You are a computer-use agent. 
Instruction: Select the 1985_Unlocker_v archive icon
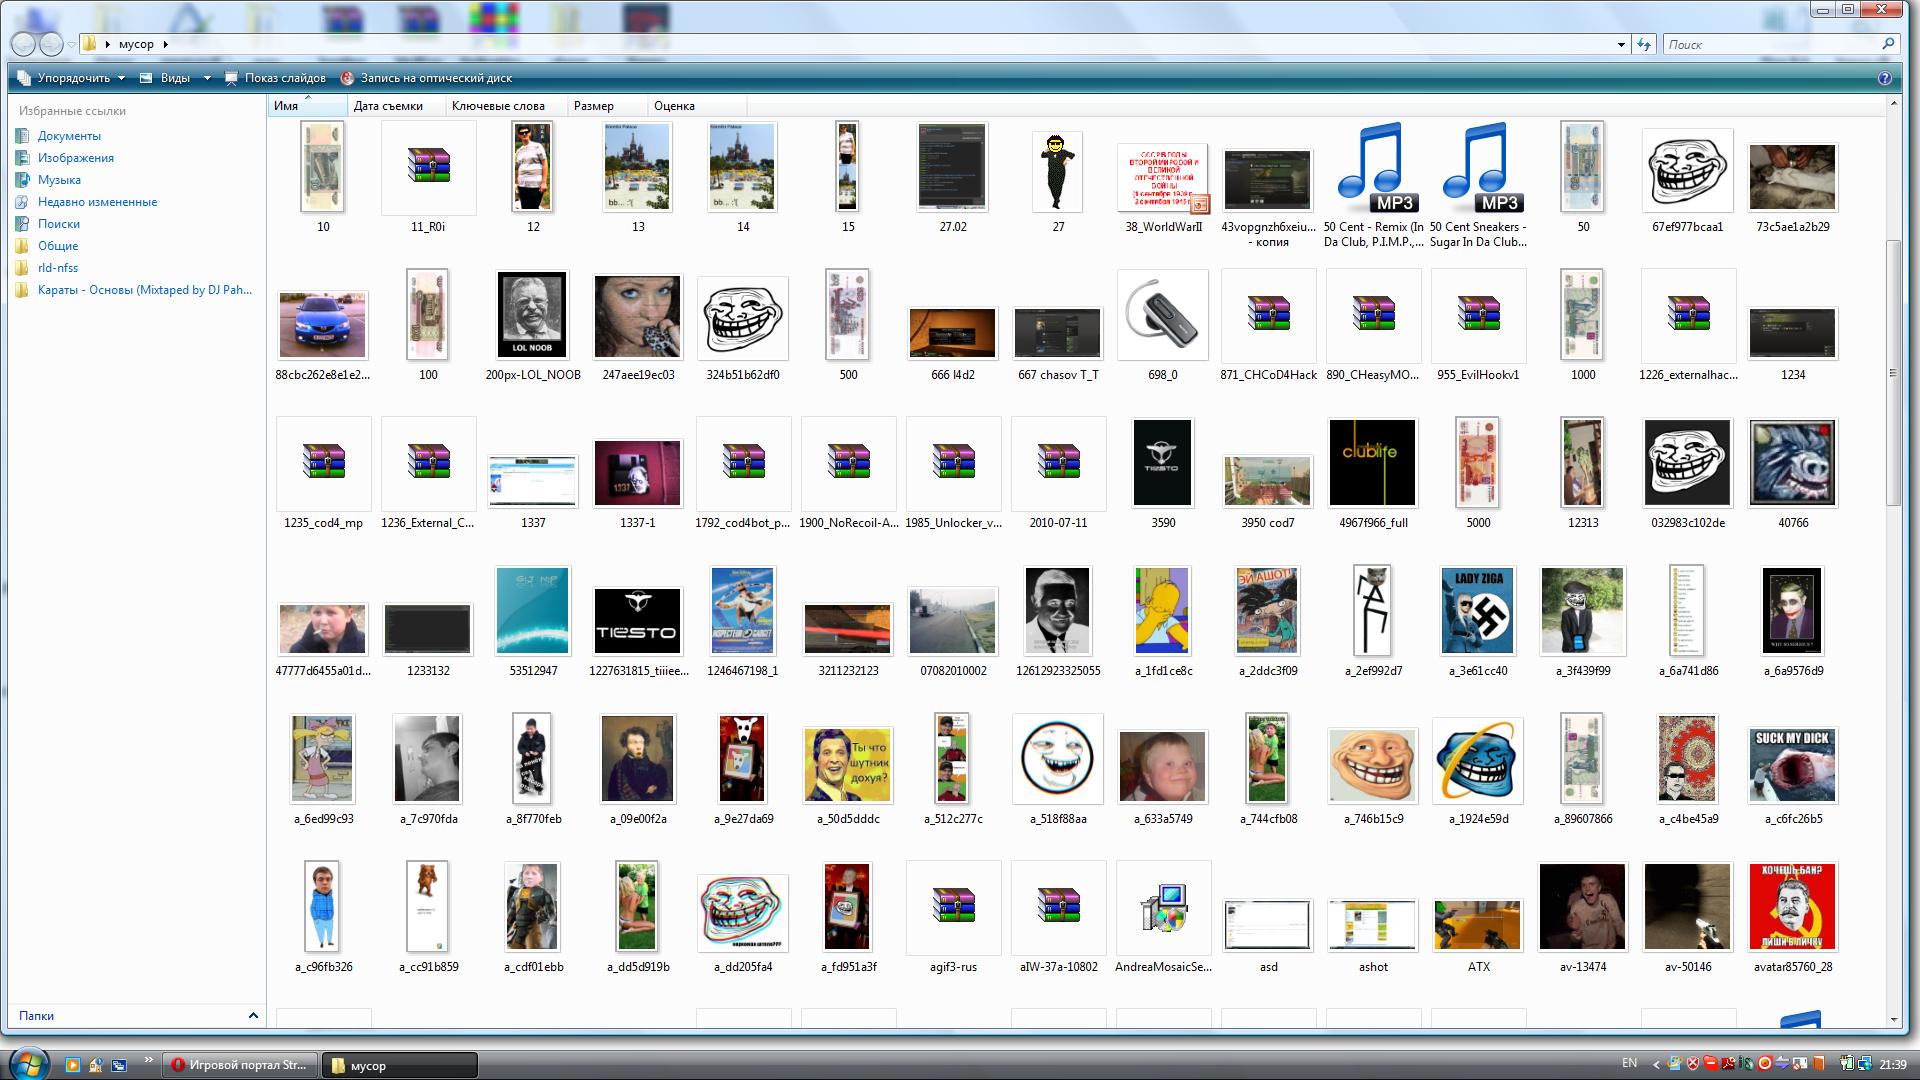pos(953,462)
